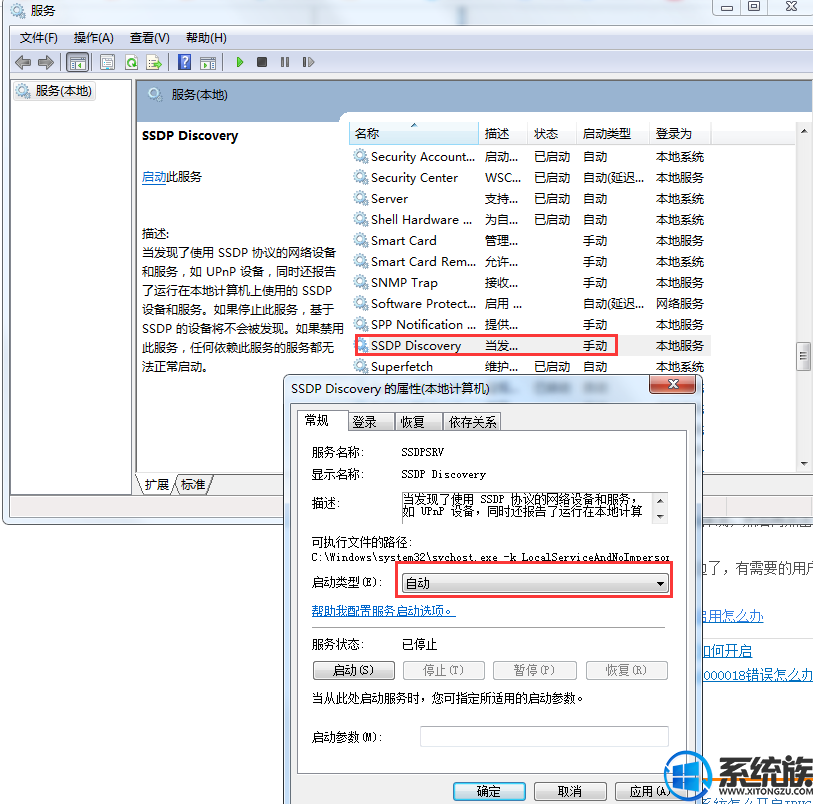Click the Forward arrow in Services toolbar

[x=46, y=63]
